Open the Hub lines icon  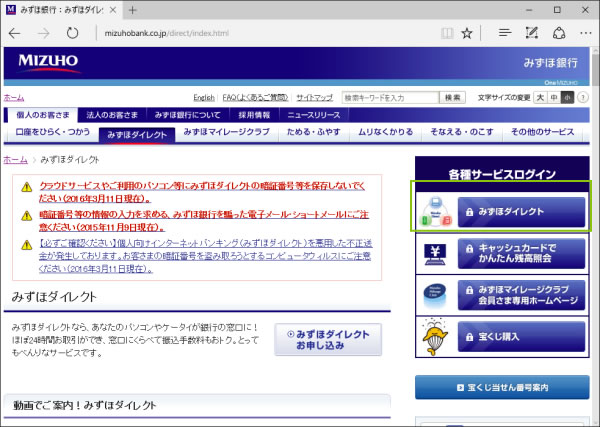pyautogui.click(x=505, y=33)
